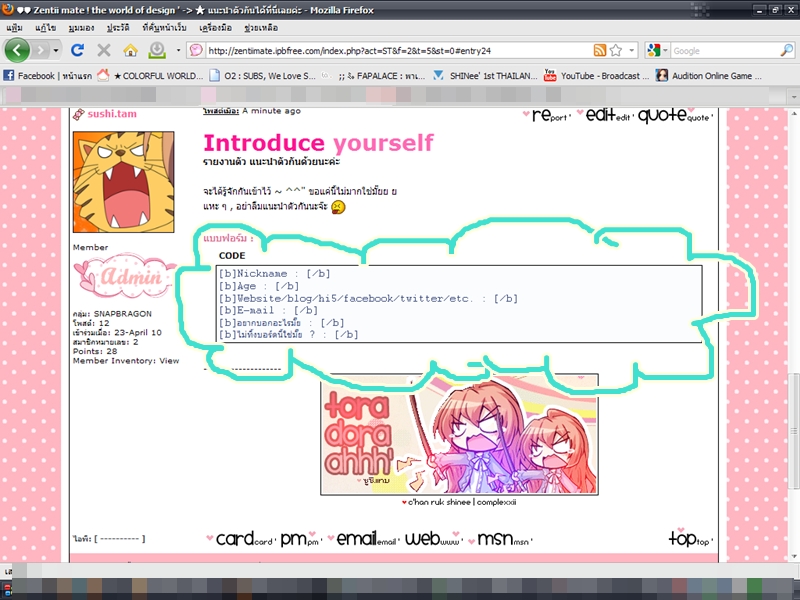Screen dimensions: 800x600
Task: Open the FAPALACE bookmark
Action: (373, 76)
